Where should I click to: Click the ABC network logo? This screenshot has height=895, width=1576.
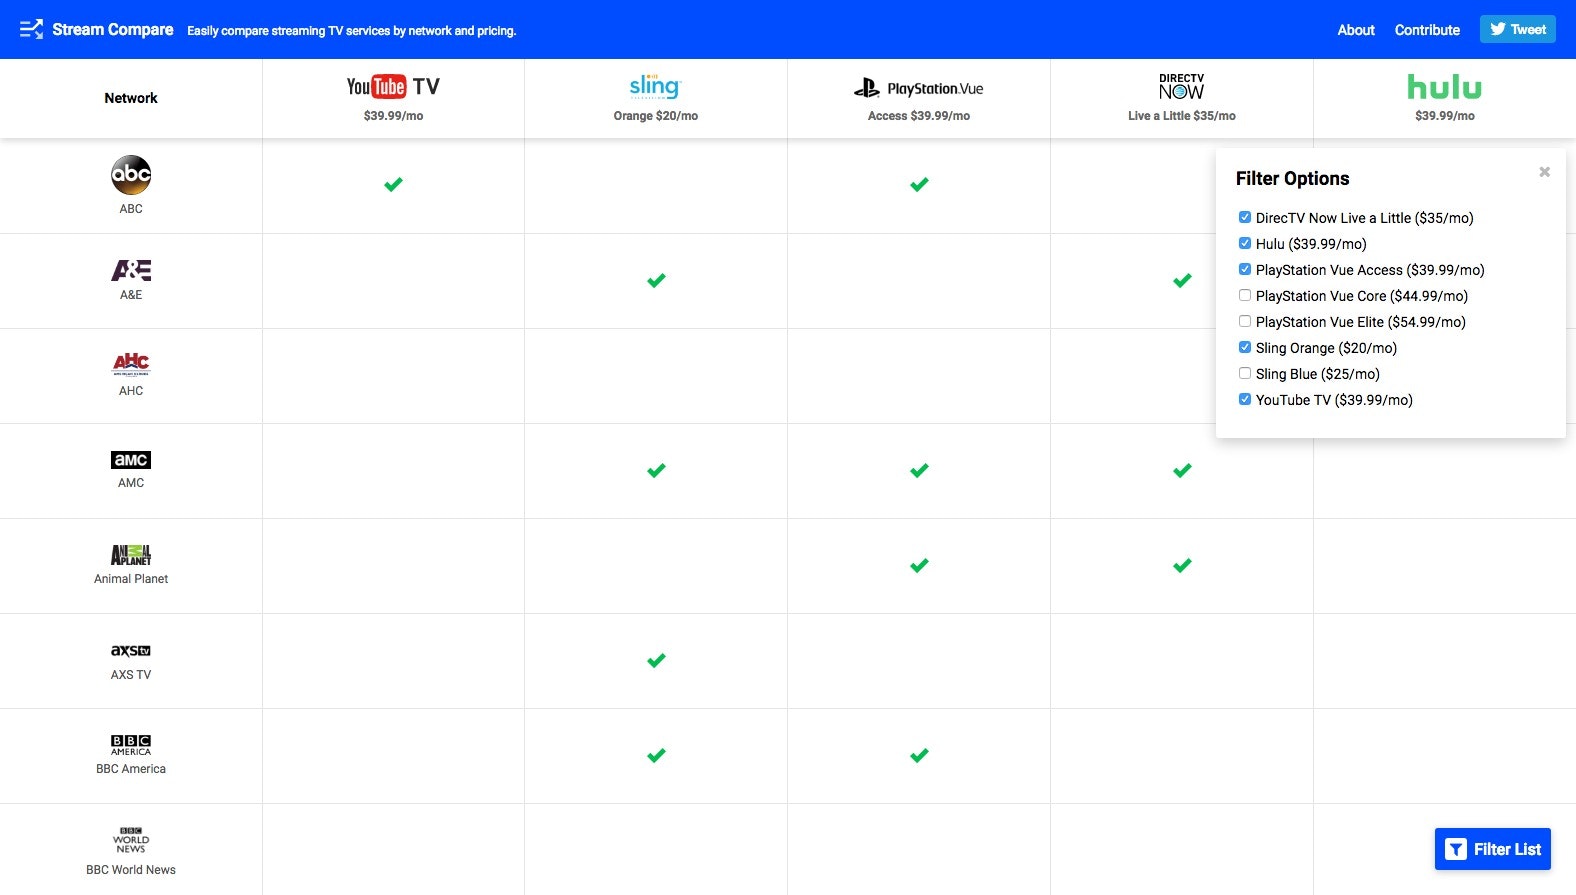pos(131,175)
